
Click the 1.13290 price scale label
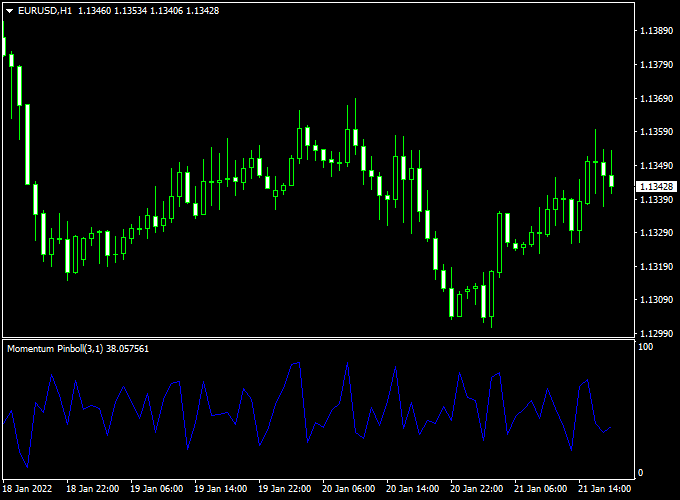coord(657,233)
